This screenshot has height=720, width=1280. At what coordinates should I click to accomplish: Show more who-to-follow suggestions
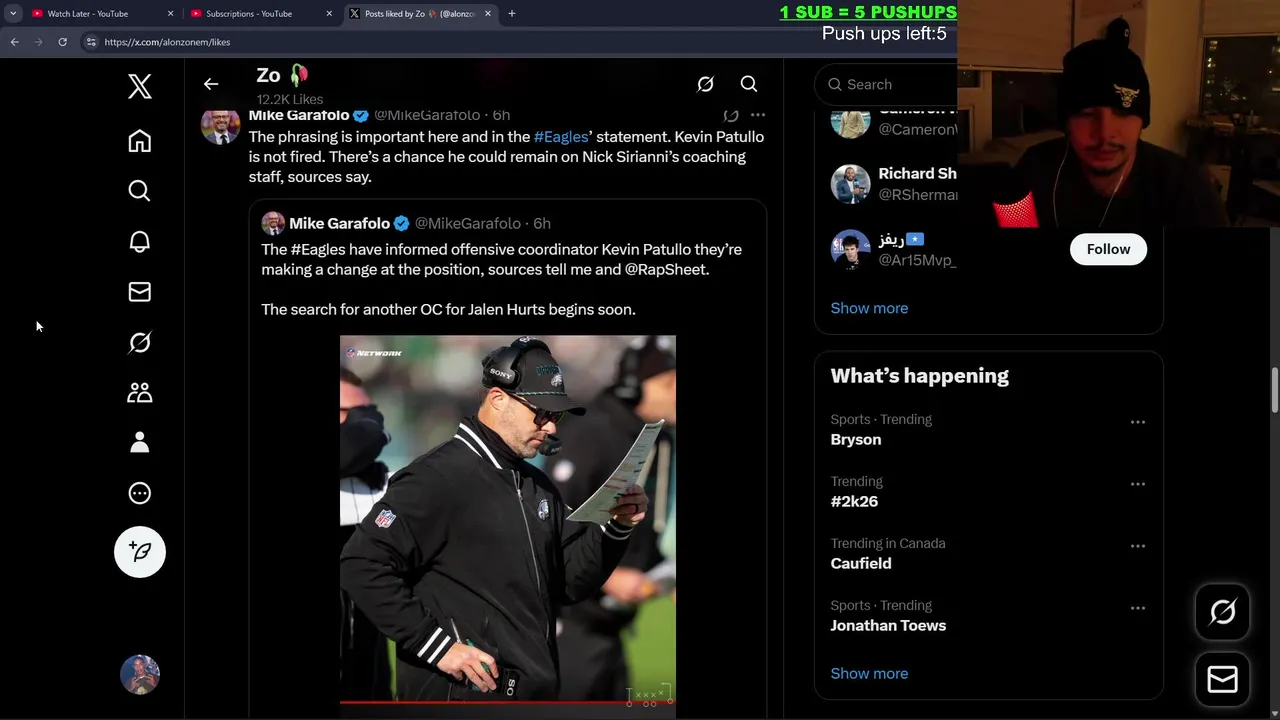pos(869,308)
